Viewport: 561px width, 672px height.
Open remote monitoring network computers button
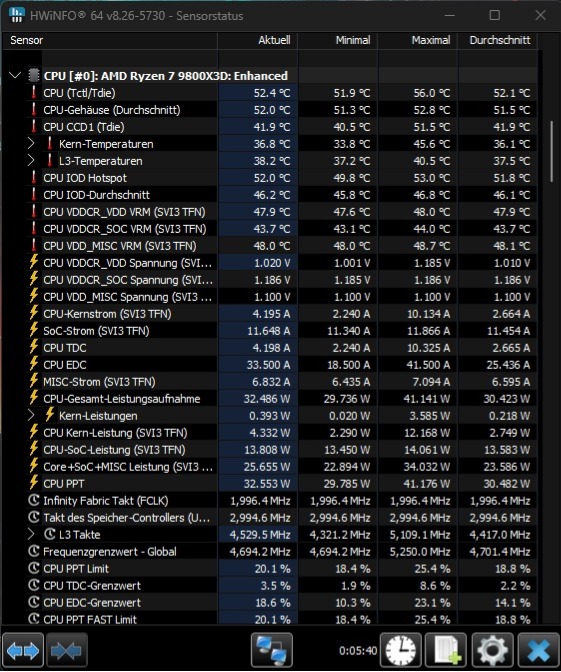pyautogui.click(x=272, y=651)
